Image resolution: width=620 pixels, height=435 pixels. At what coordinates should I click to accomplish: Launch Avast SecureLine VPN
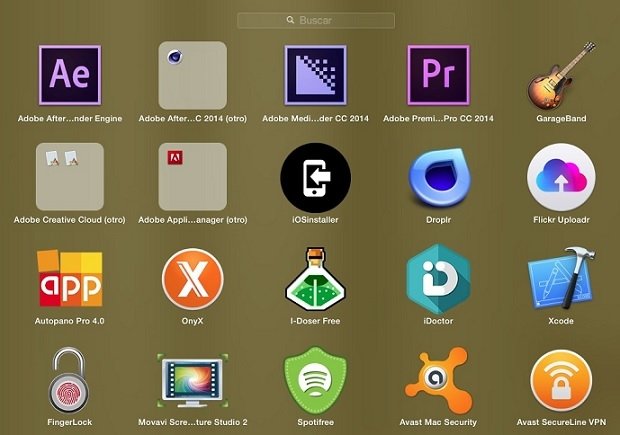(561, 380)
